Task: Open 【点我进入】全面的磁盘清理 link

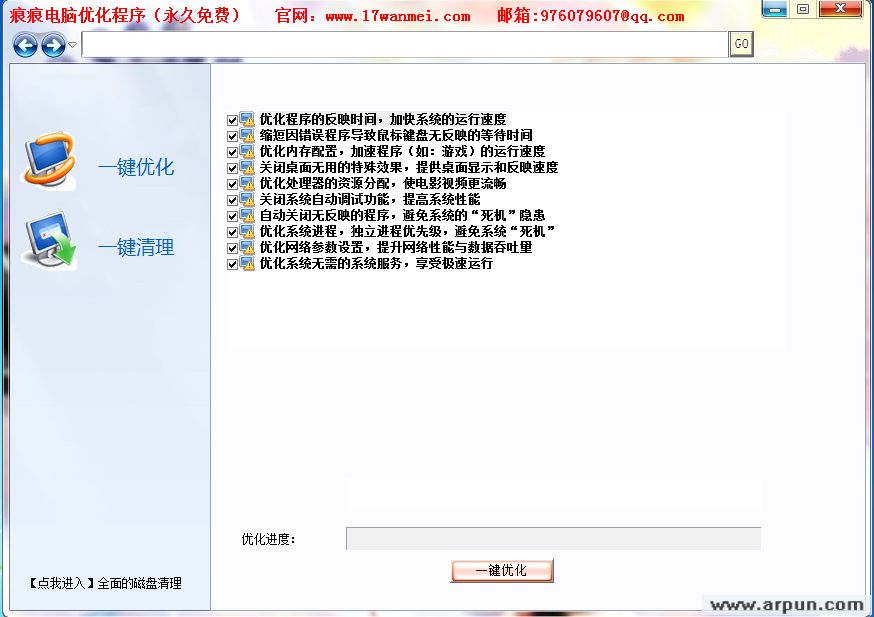Action: (104, 584)
